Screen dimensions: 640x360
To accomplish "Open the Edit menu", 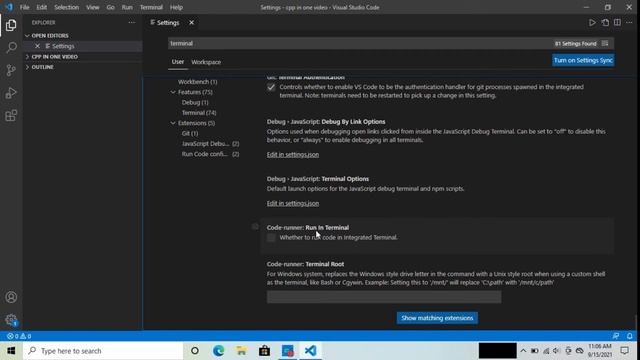I will (x=42, y=7).
